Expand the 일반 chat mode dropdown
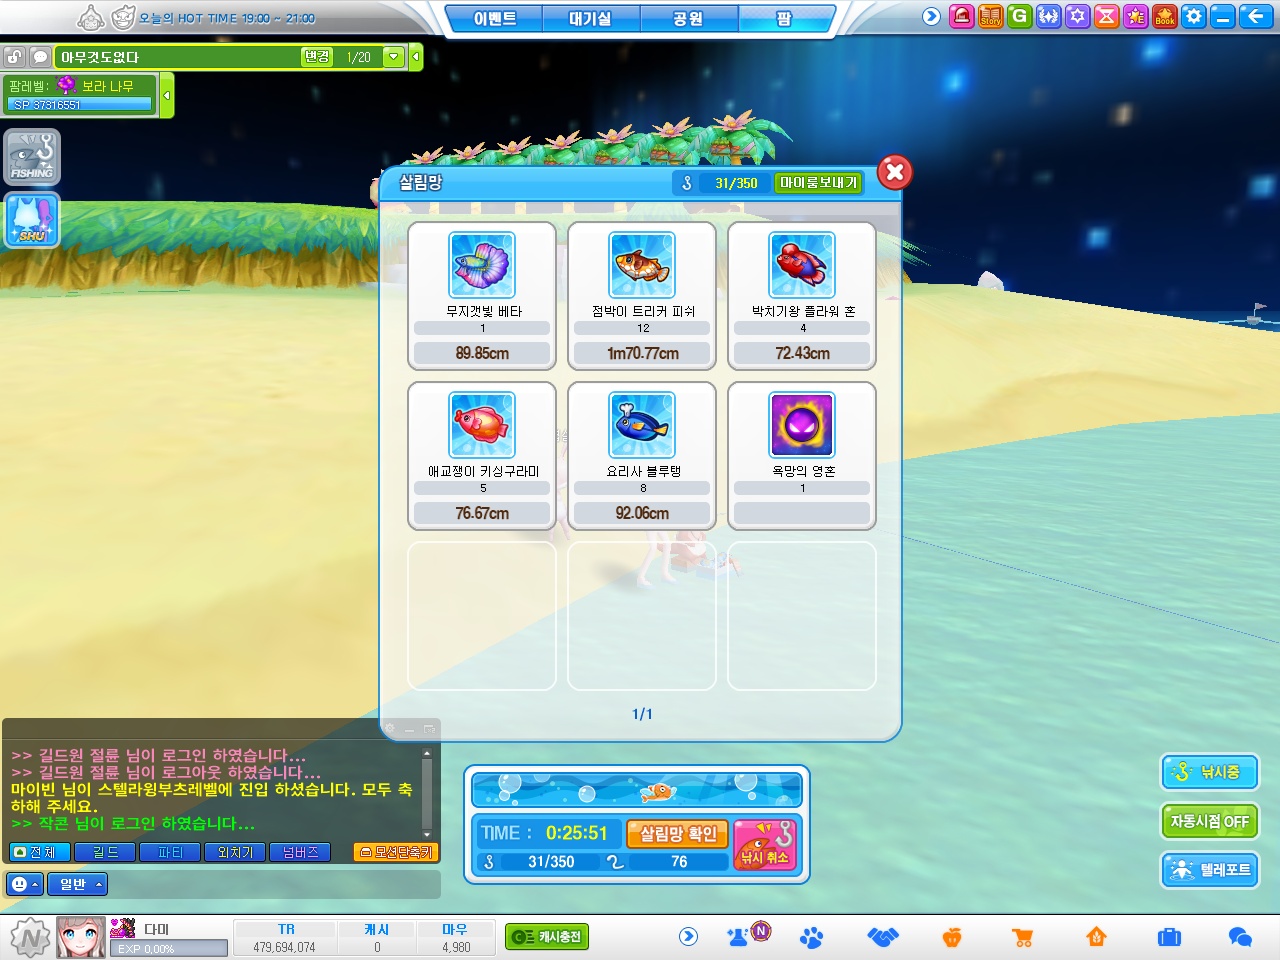 77,884
